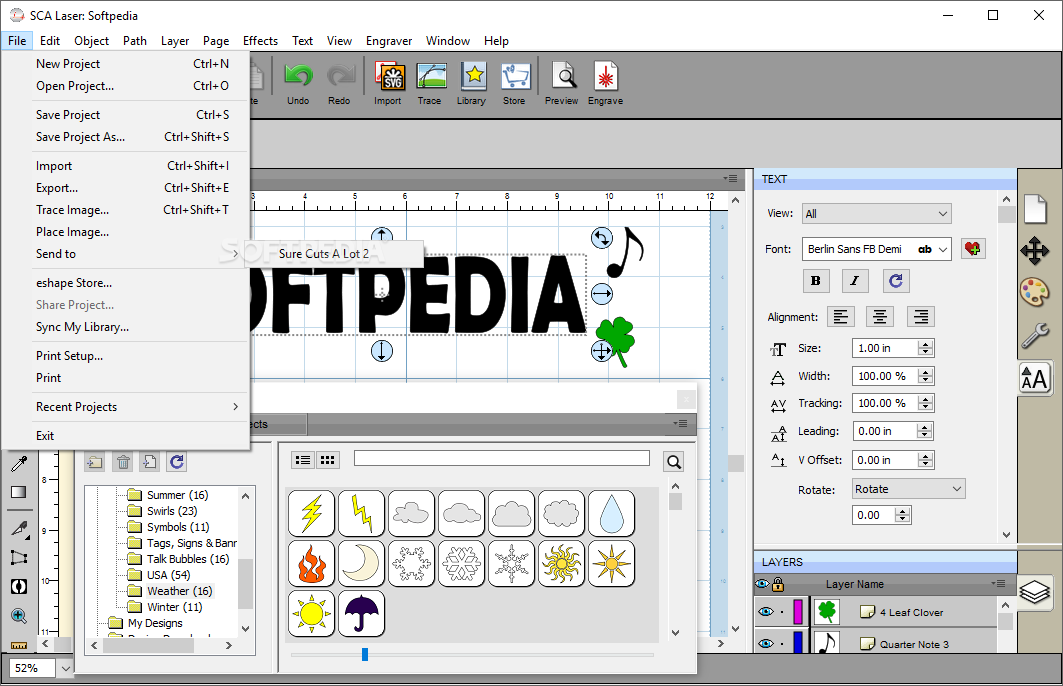This screenshot has width=1063, height=686.
Task: Open the wrench settings panel icon
Action: (1035, 335)
